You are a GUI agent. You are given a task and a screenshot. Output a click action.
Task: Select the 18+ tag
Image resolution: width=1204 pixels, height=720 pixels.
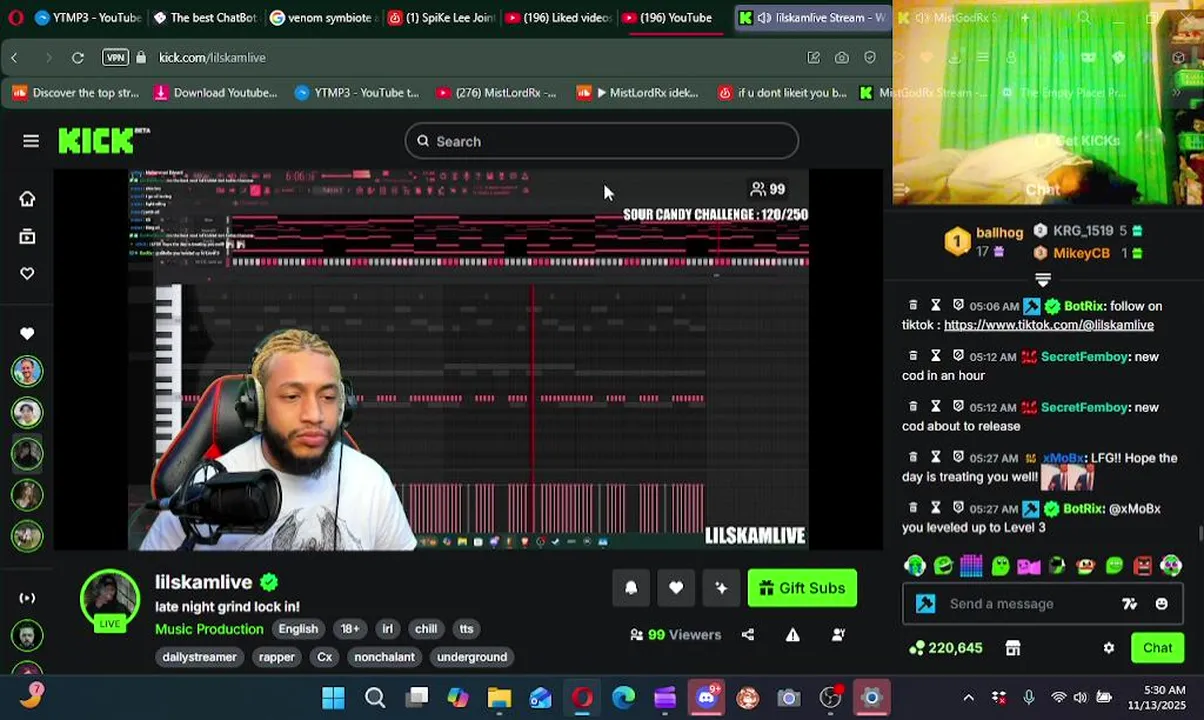coord(350,629)
